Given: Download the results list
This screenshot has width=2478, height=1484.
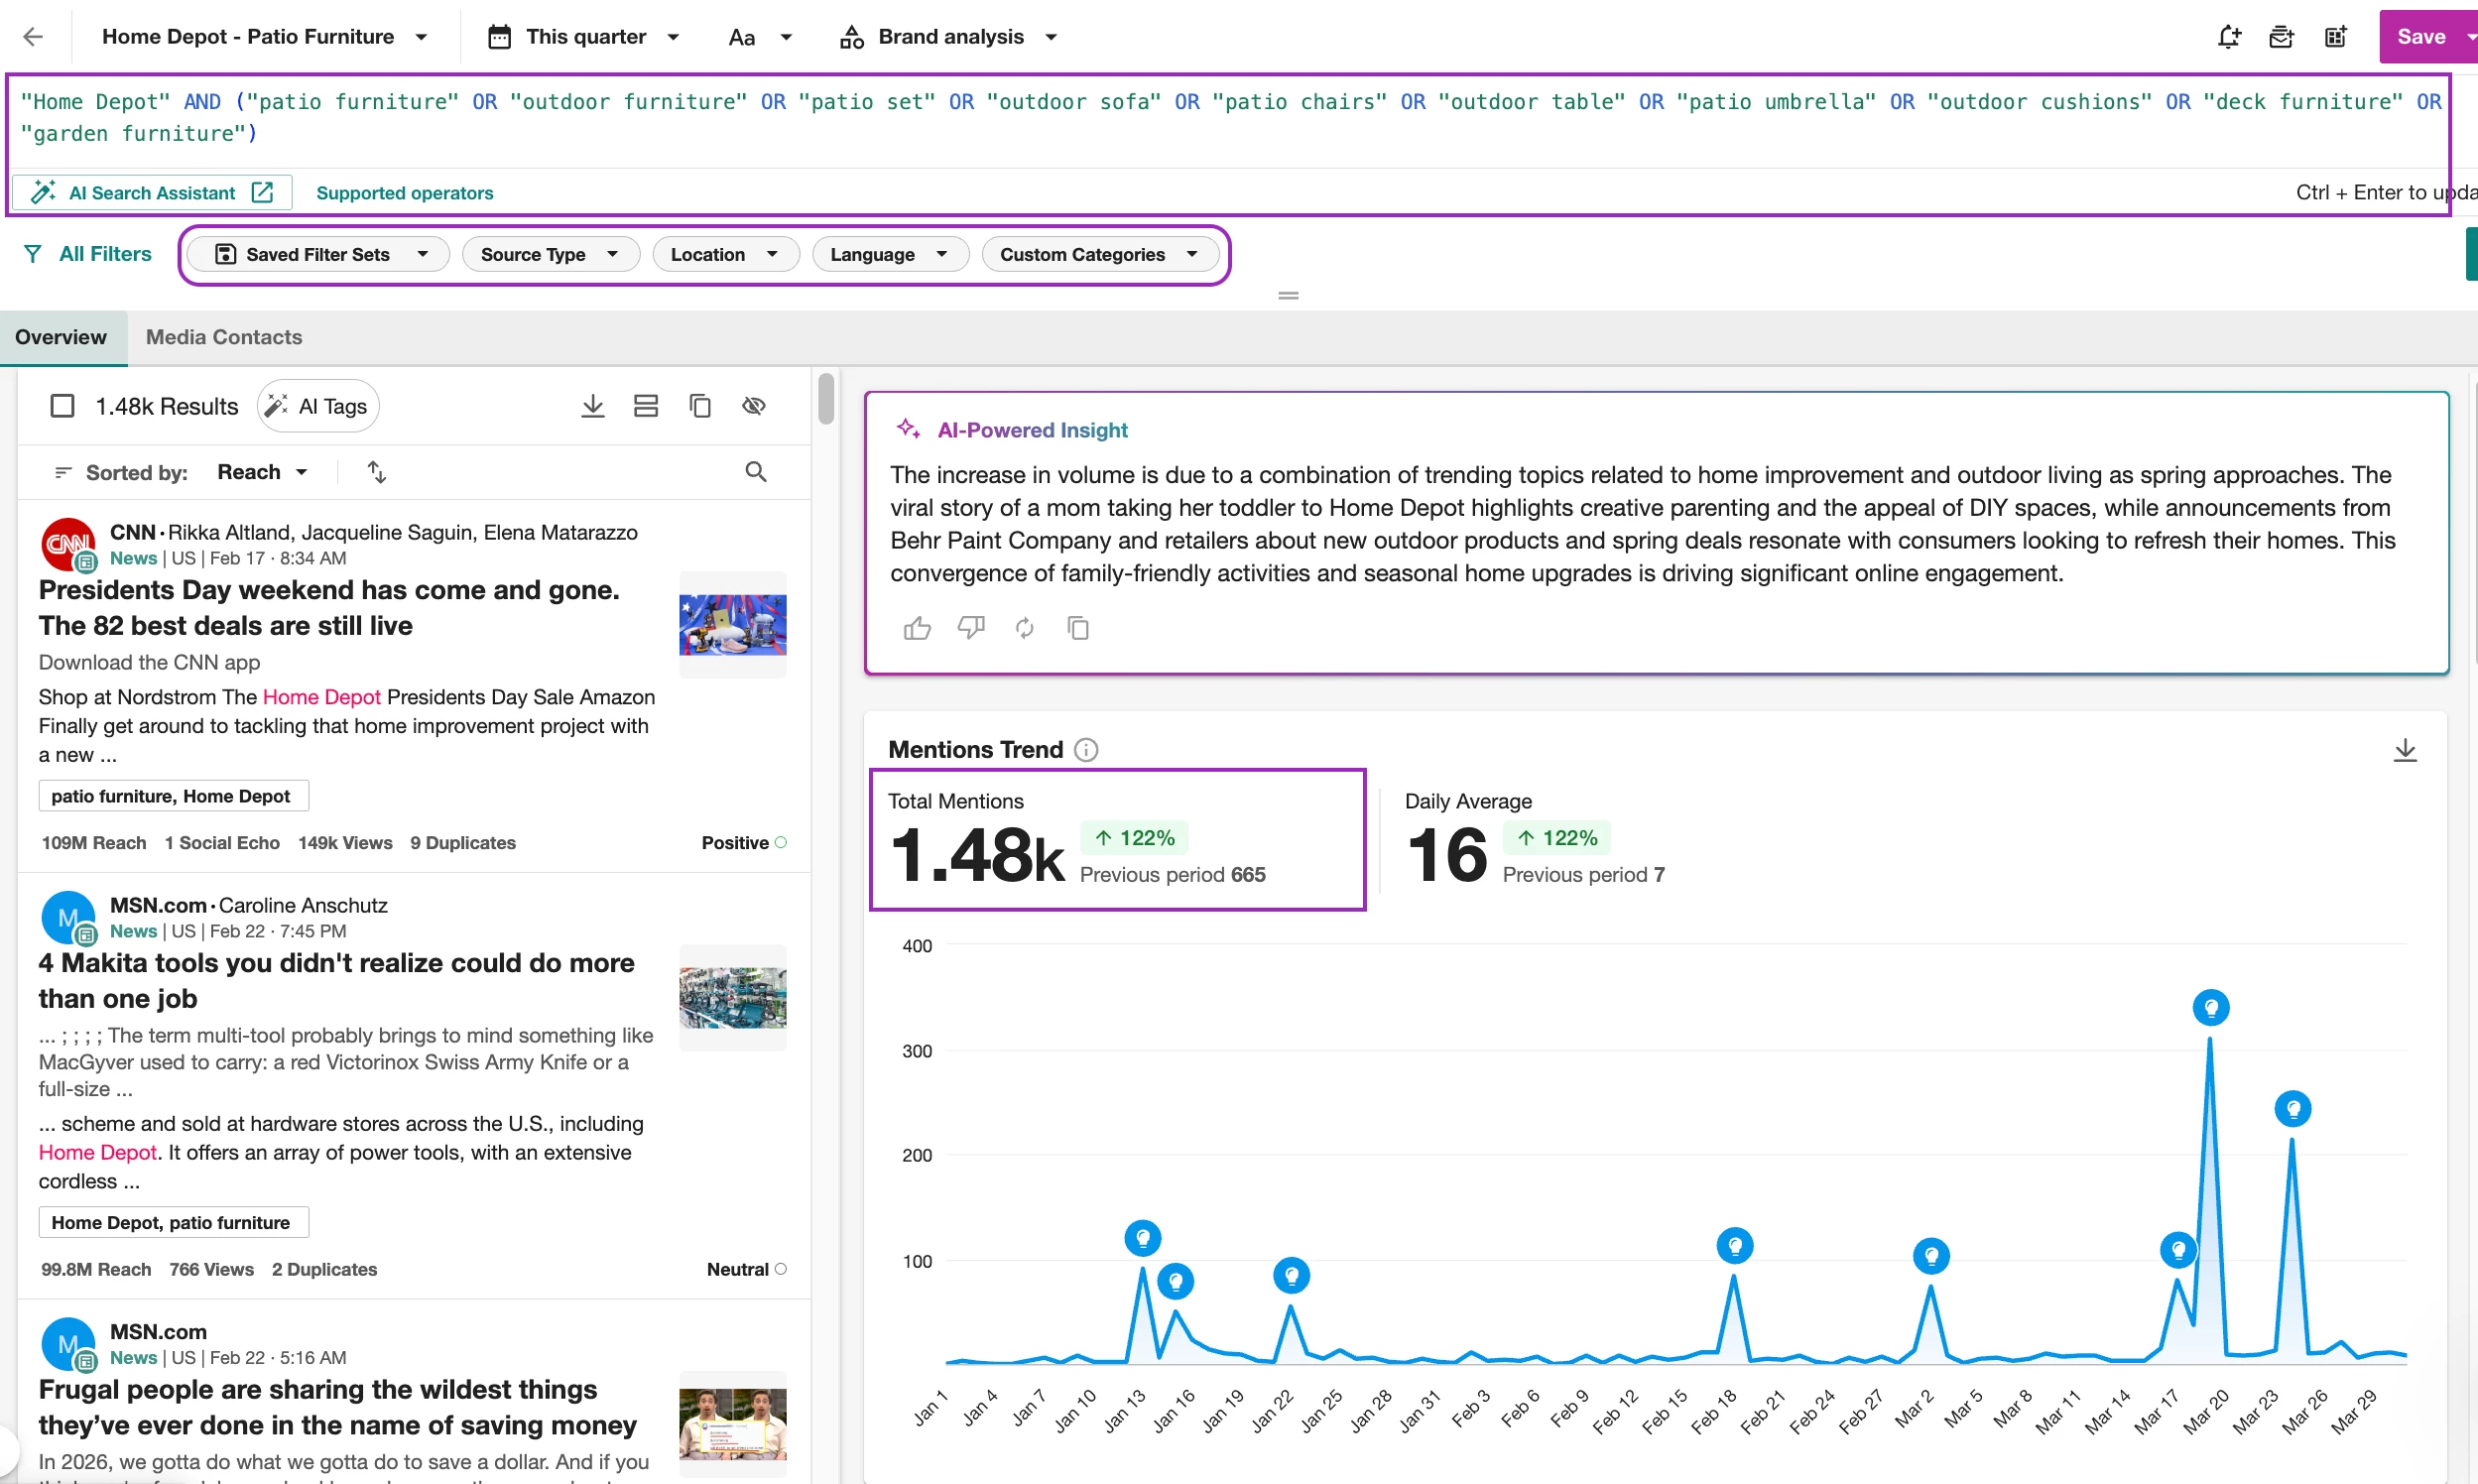Looking at the screenshot, I should [x=592, y=406].
